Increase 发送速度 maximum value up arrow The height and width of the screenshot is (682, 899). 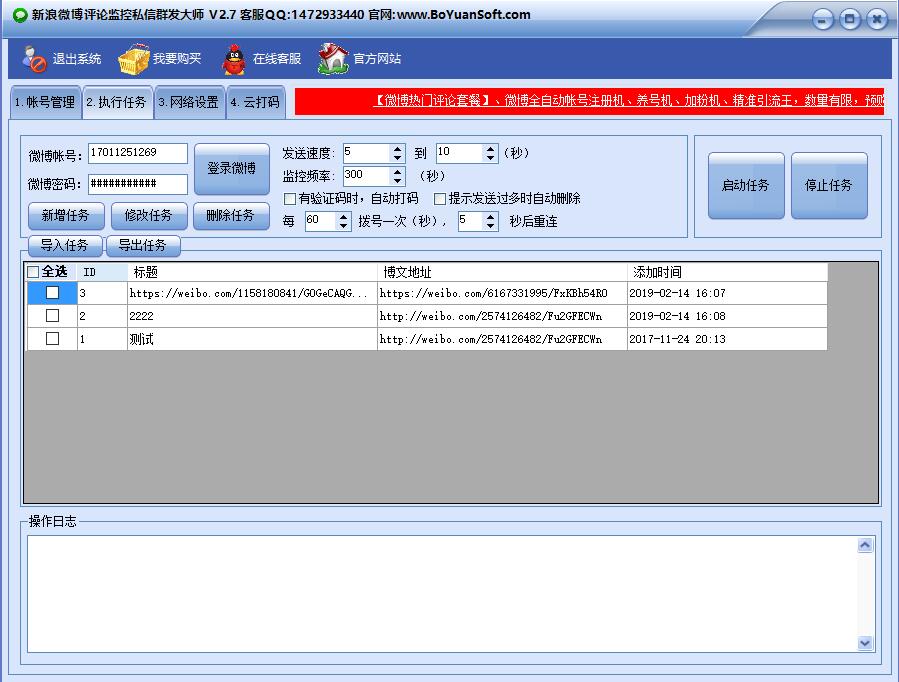pos(490,148)
